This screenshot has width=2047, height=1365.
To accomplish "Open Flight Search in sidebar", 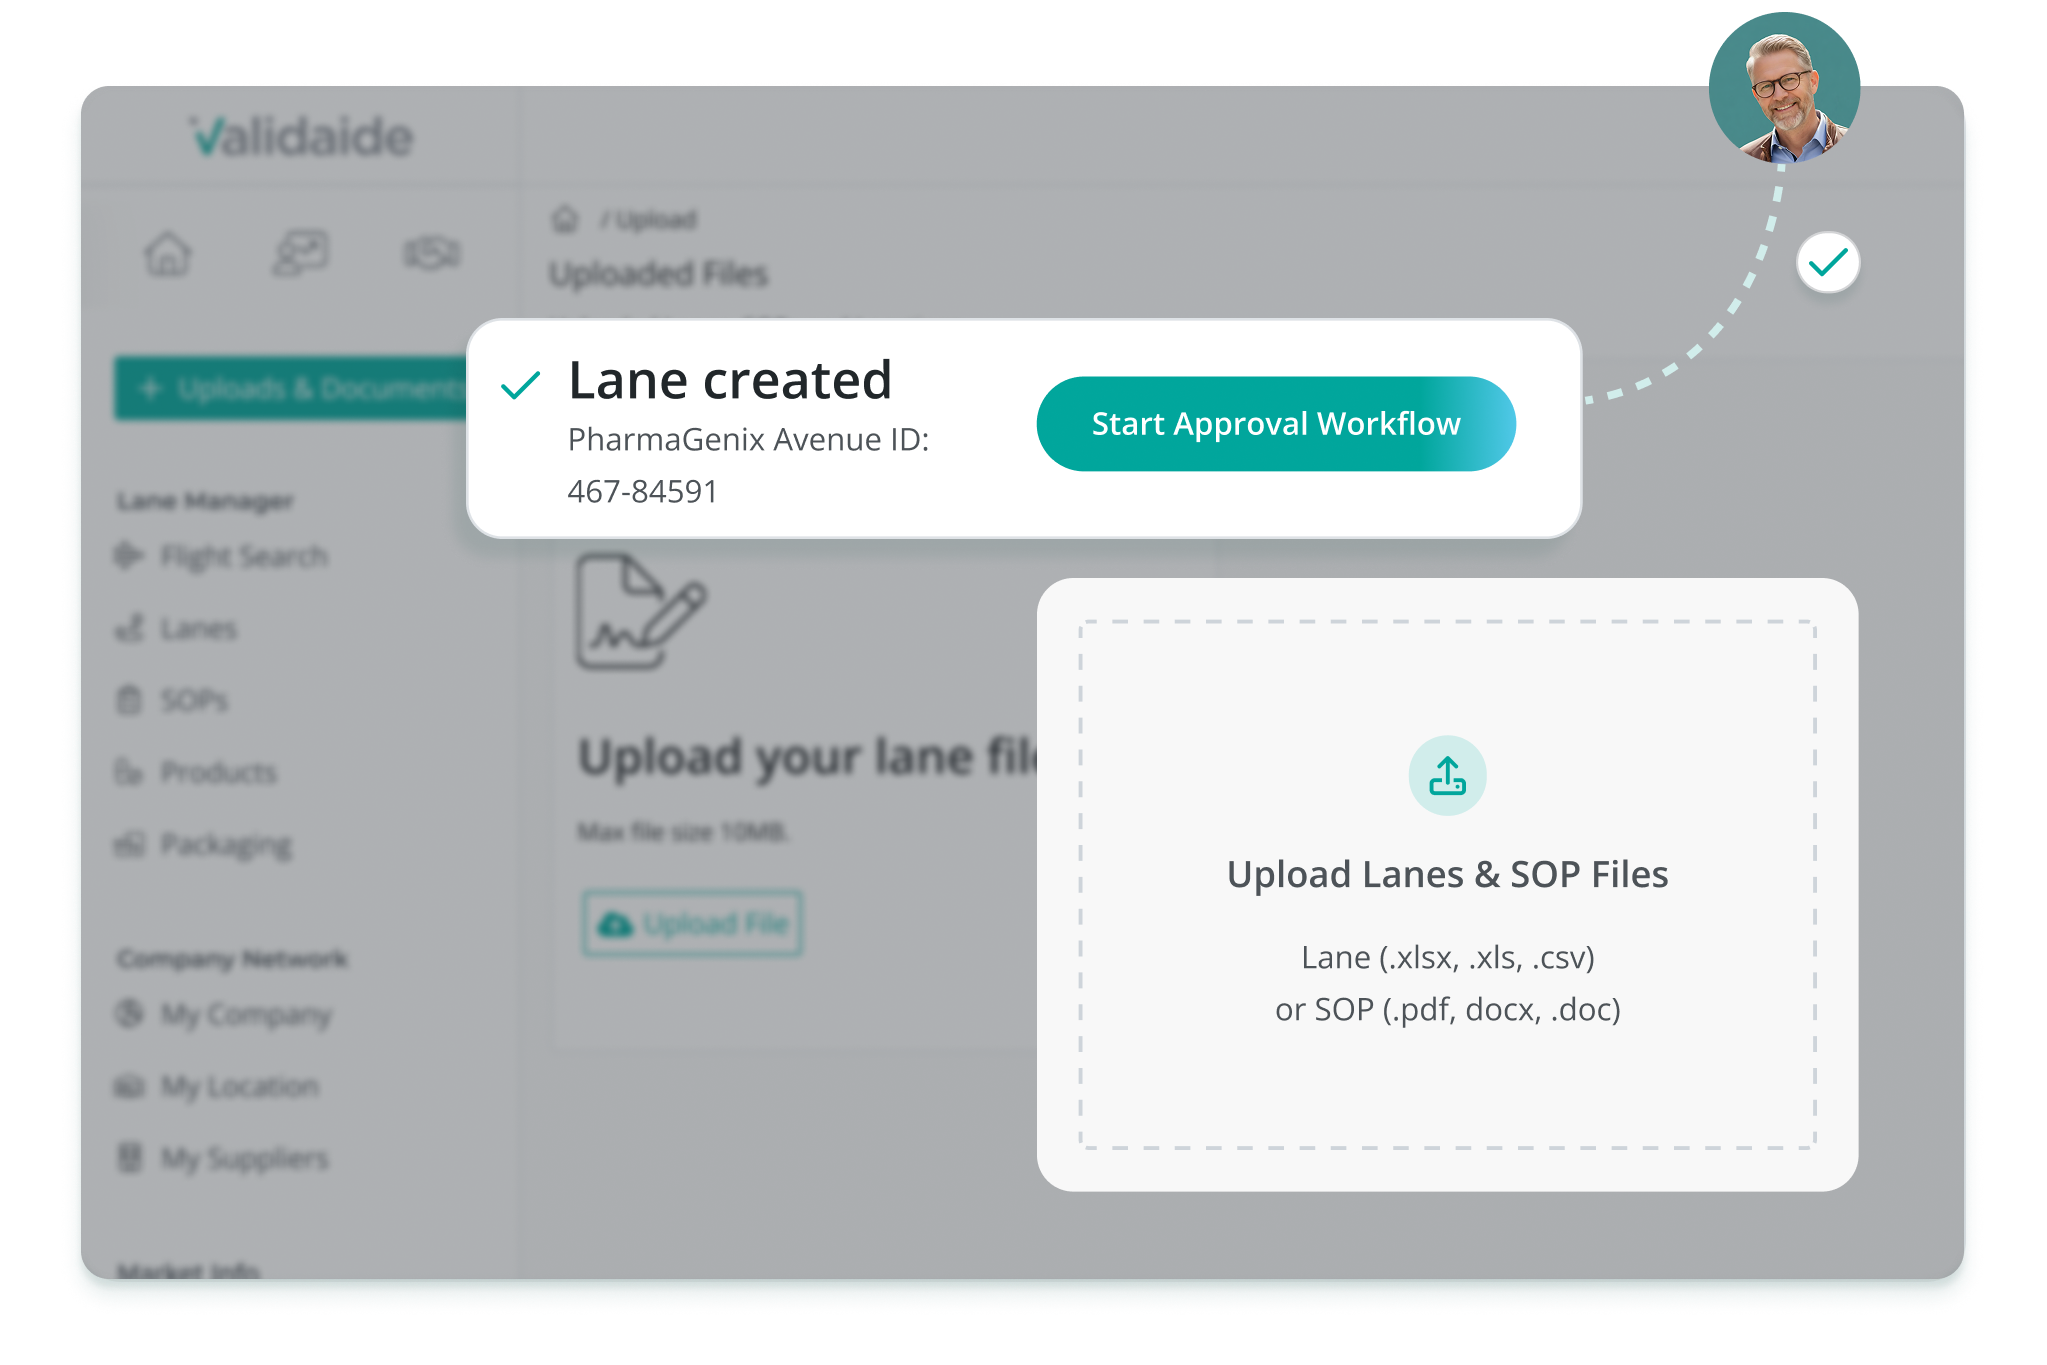I will (x=243, y=556).
